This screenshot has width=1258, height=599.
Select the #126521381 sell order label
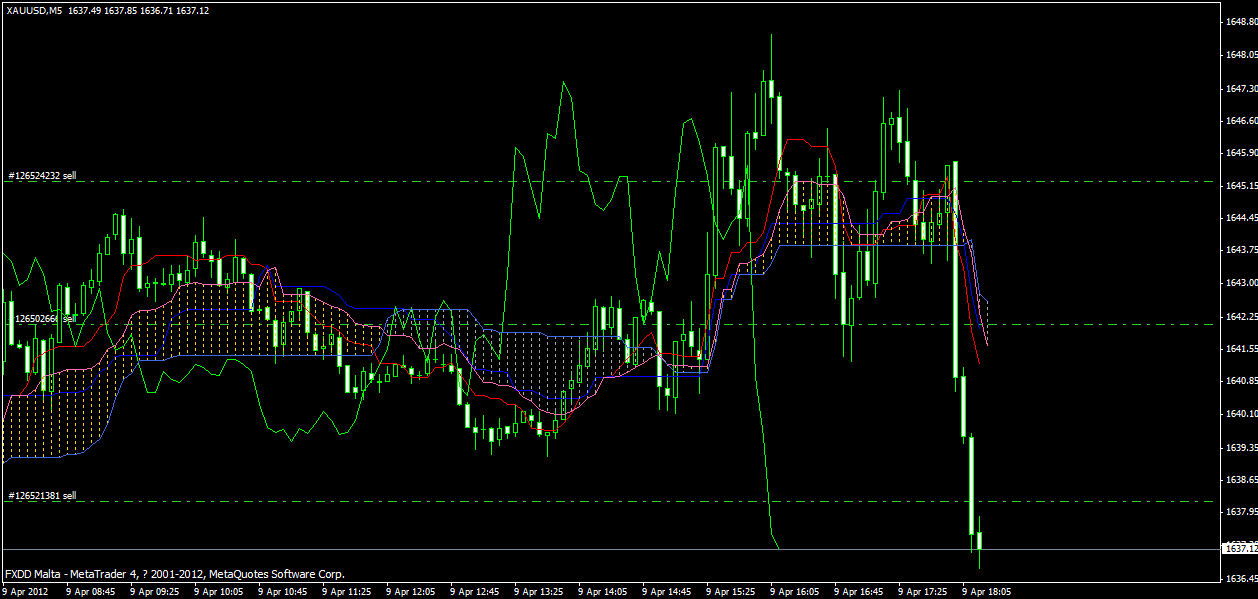42,496
